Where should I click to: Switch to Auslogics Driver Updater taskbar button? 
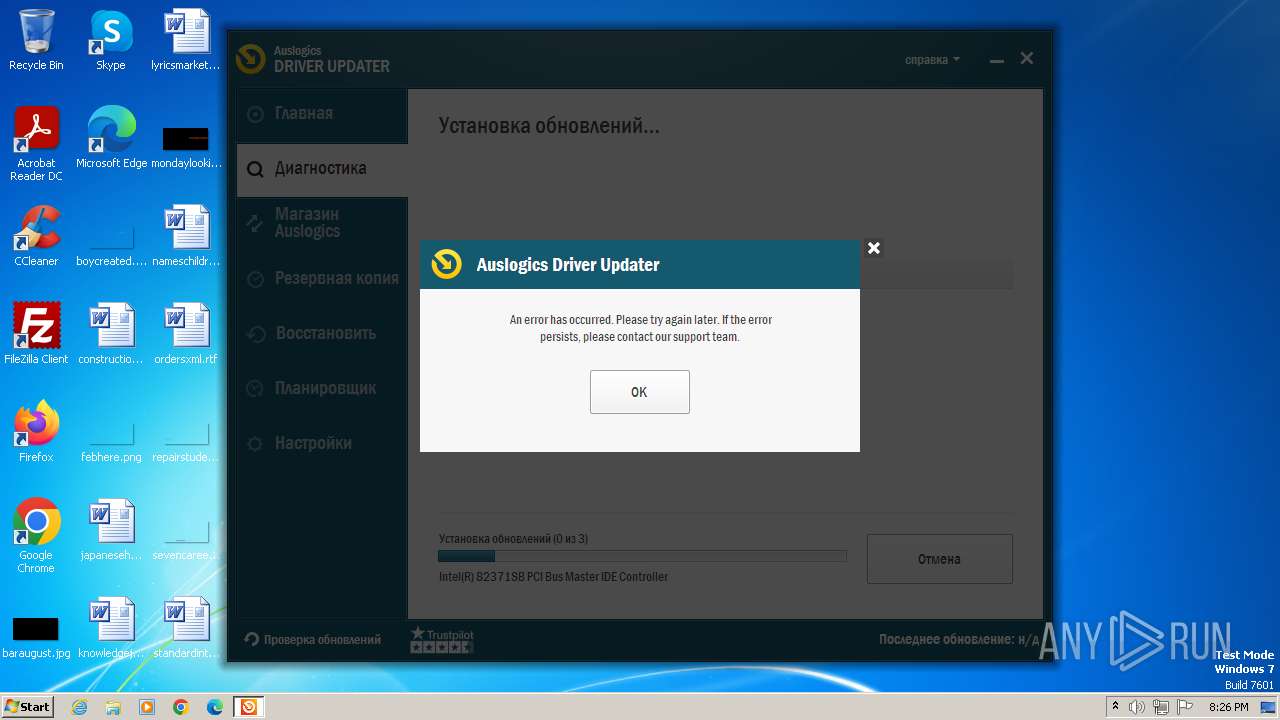248,707
